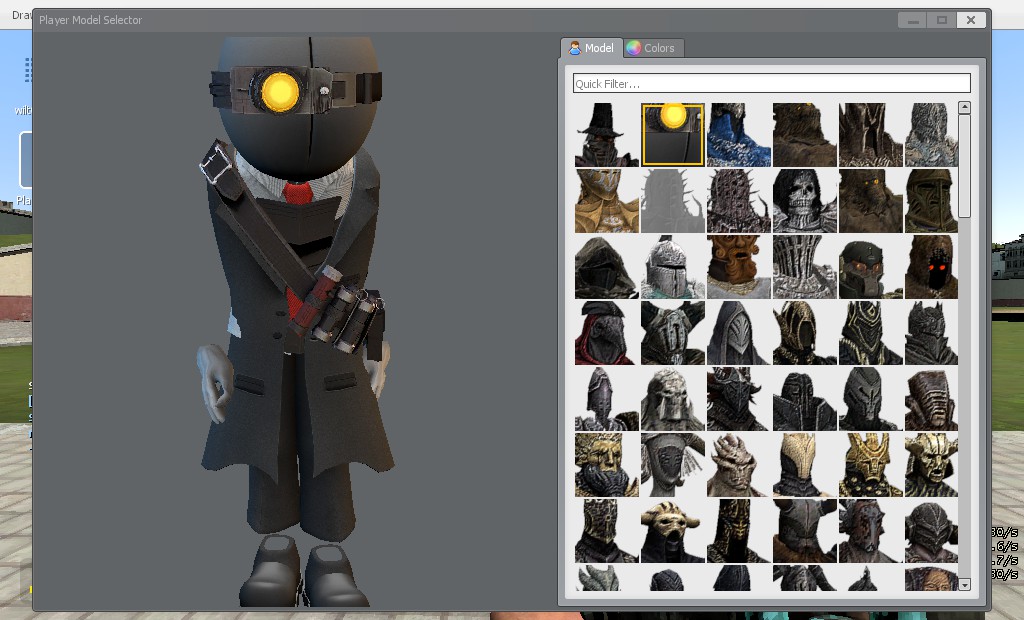
Task: Choose the tree-bark textured model
Action: 871,135
